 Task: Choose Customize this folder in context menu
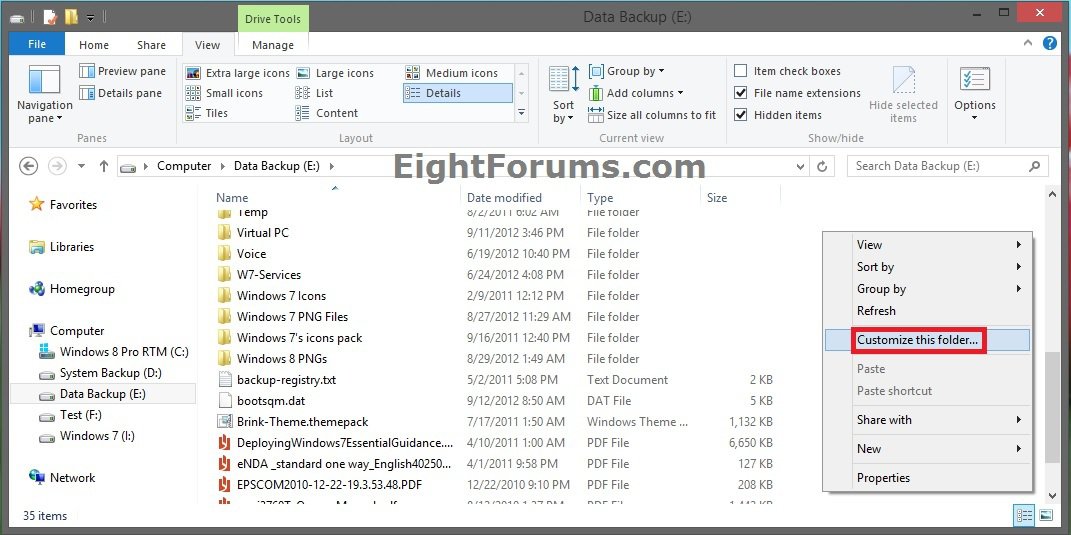[917, 340]
